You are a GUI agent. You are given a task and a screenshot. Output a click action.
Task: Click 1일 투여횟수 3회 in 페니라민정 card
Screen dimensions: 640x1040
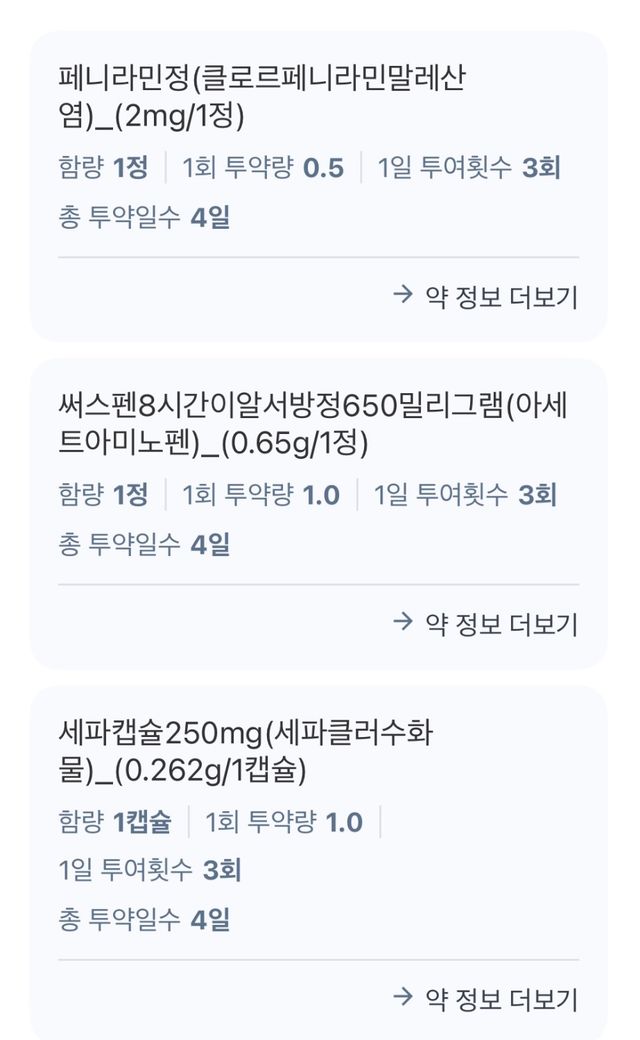point(469,167)
